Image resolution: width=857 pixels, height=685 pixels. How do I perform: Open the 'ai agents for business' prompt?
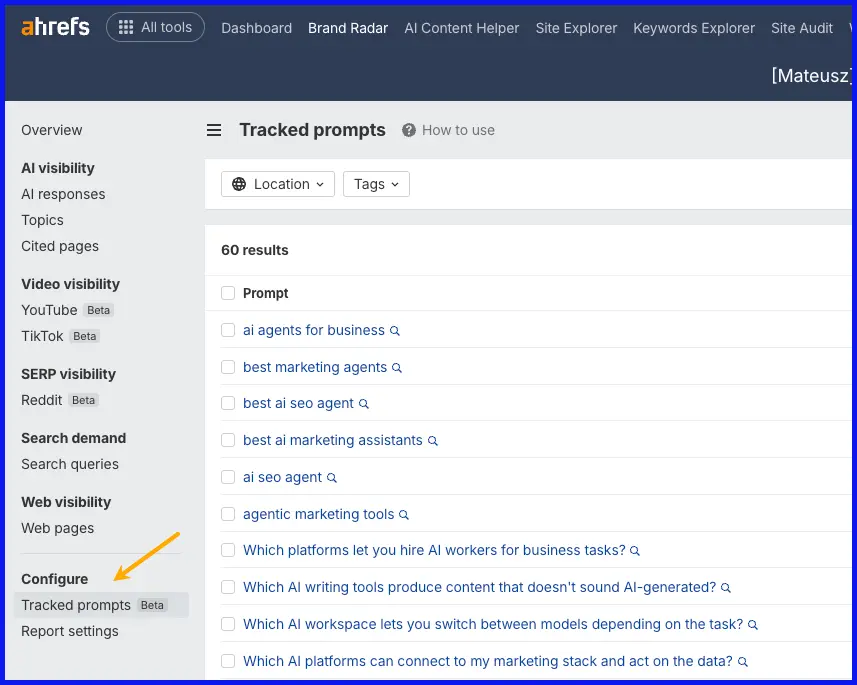[314, 330]
